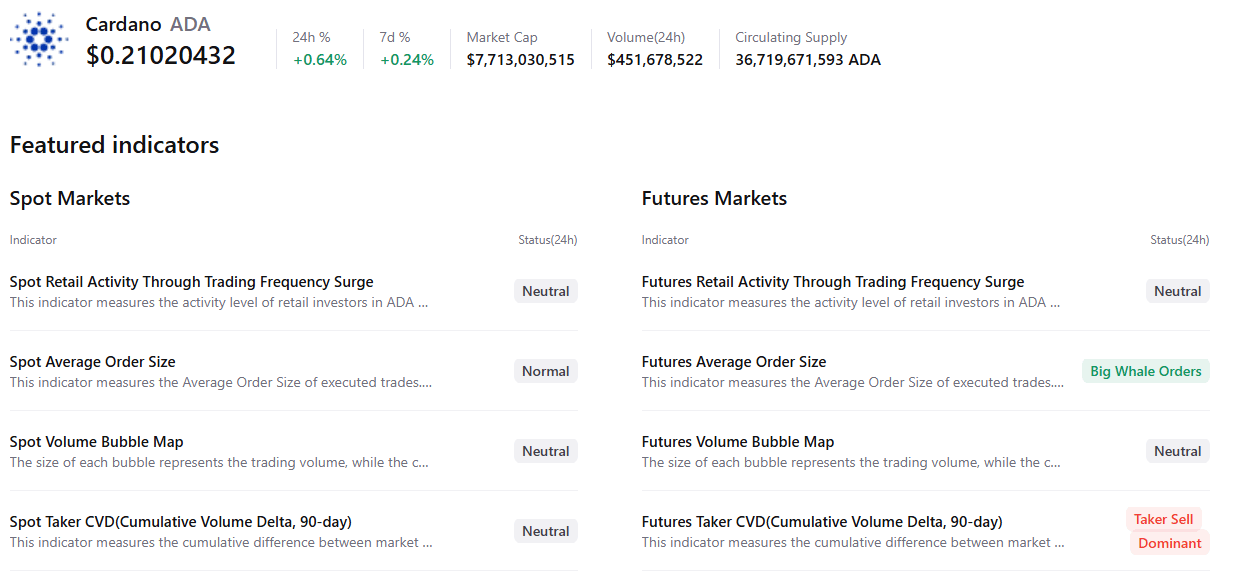Open Futures Taker CVD indicator
This screenshot has width=1235, height=588.
coord(822,522)
